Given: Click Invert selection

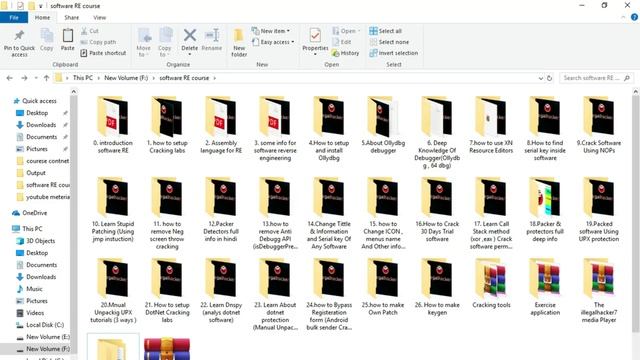Looking at the screenshot, I should tap(393, 53).
